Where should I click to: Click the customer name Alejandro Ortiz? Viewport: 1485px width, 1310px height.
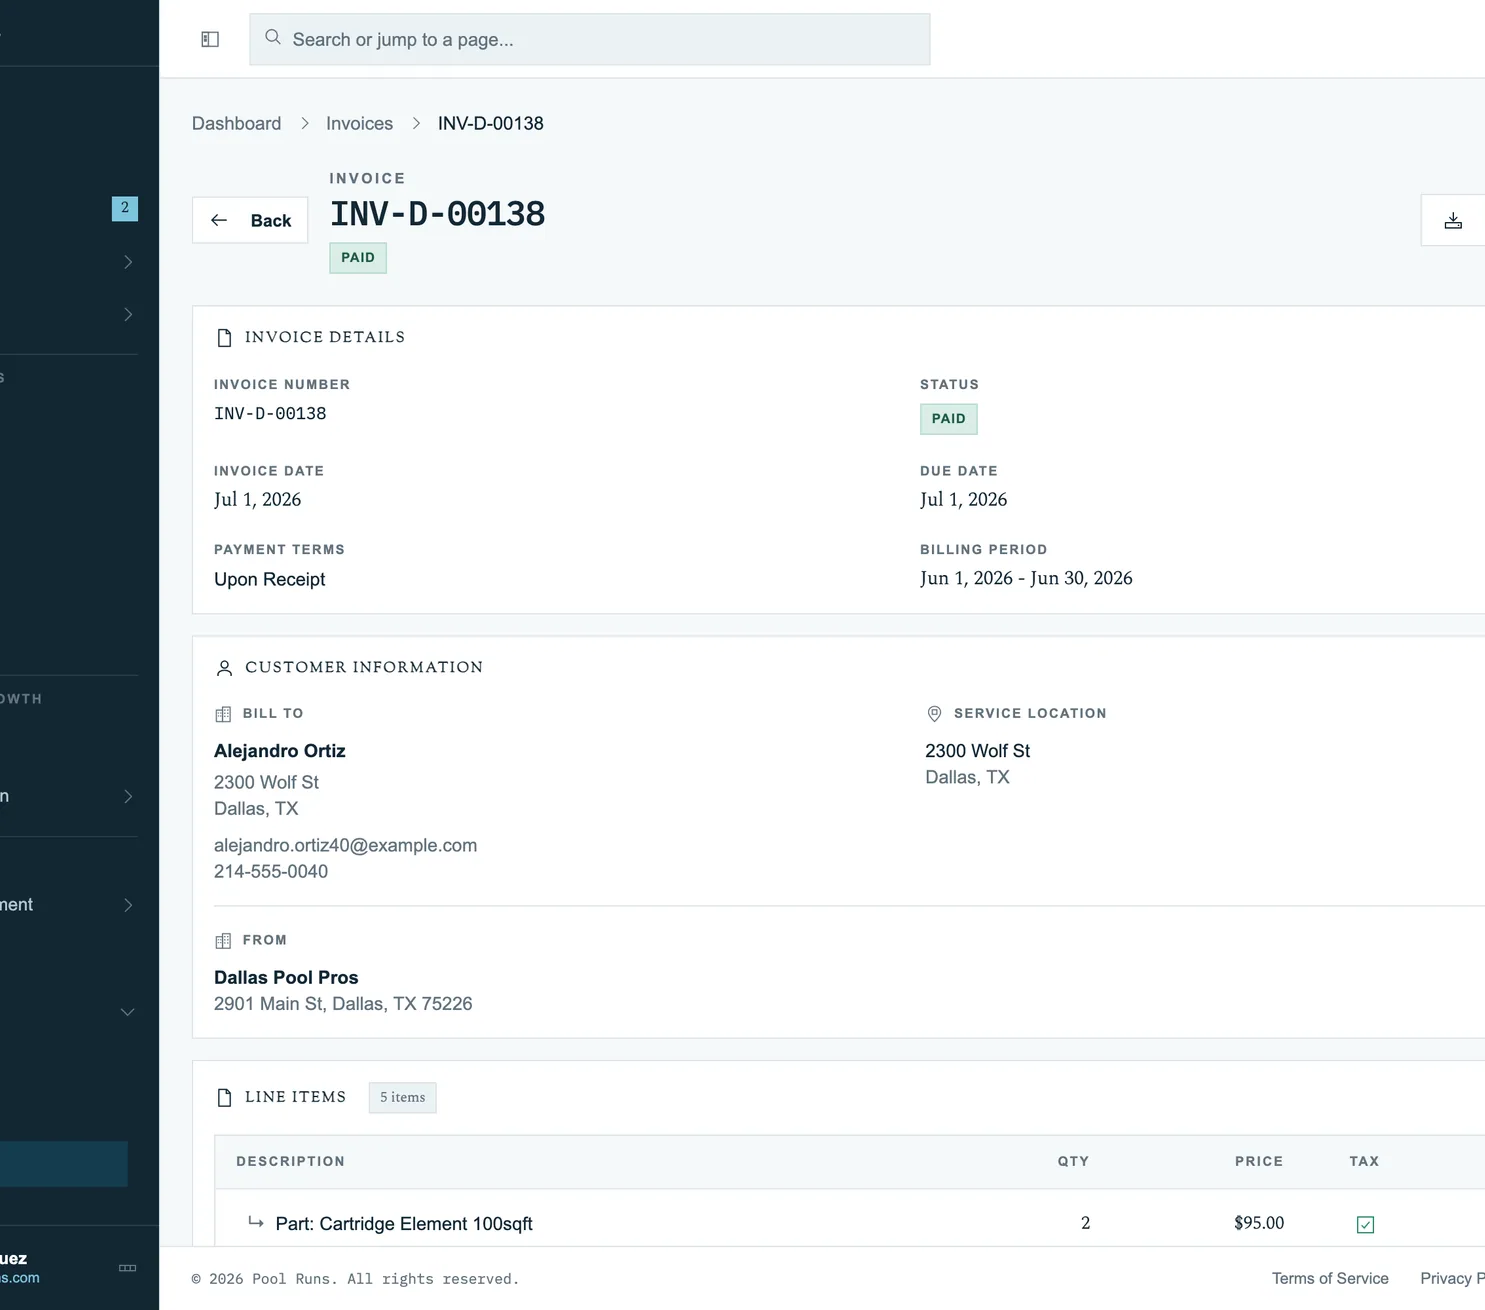[x=280, y=751]
